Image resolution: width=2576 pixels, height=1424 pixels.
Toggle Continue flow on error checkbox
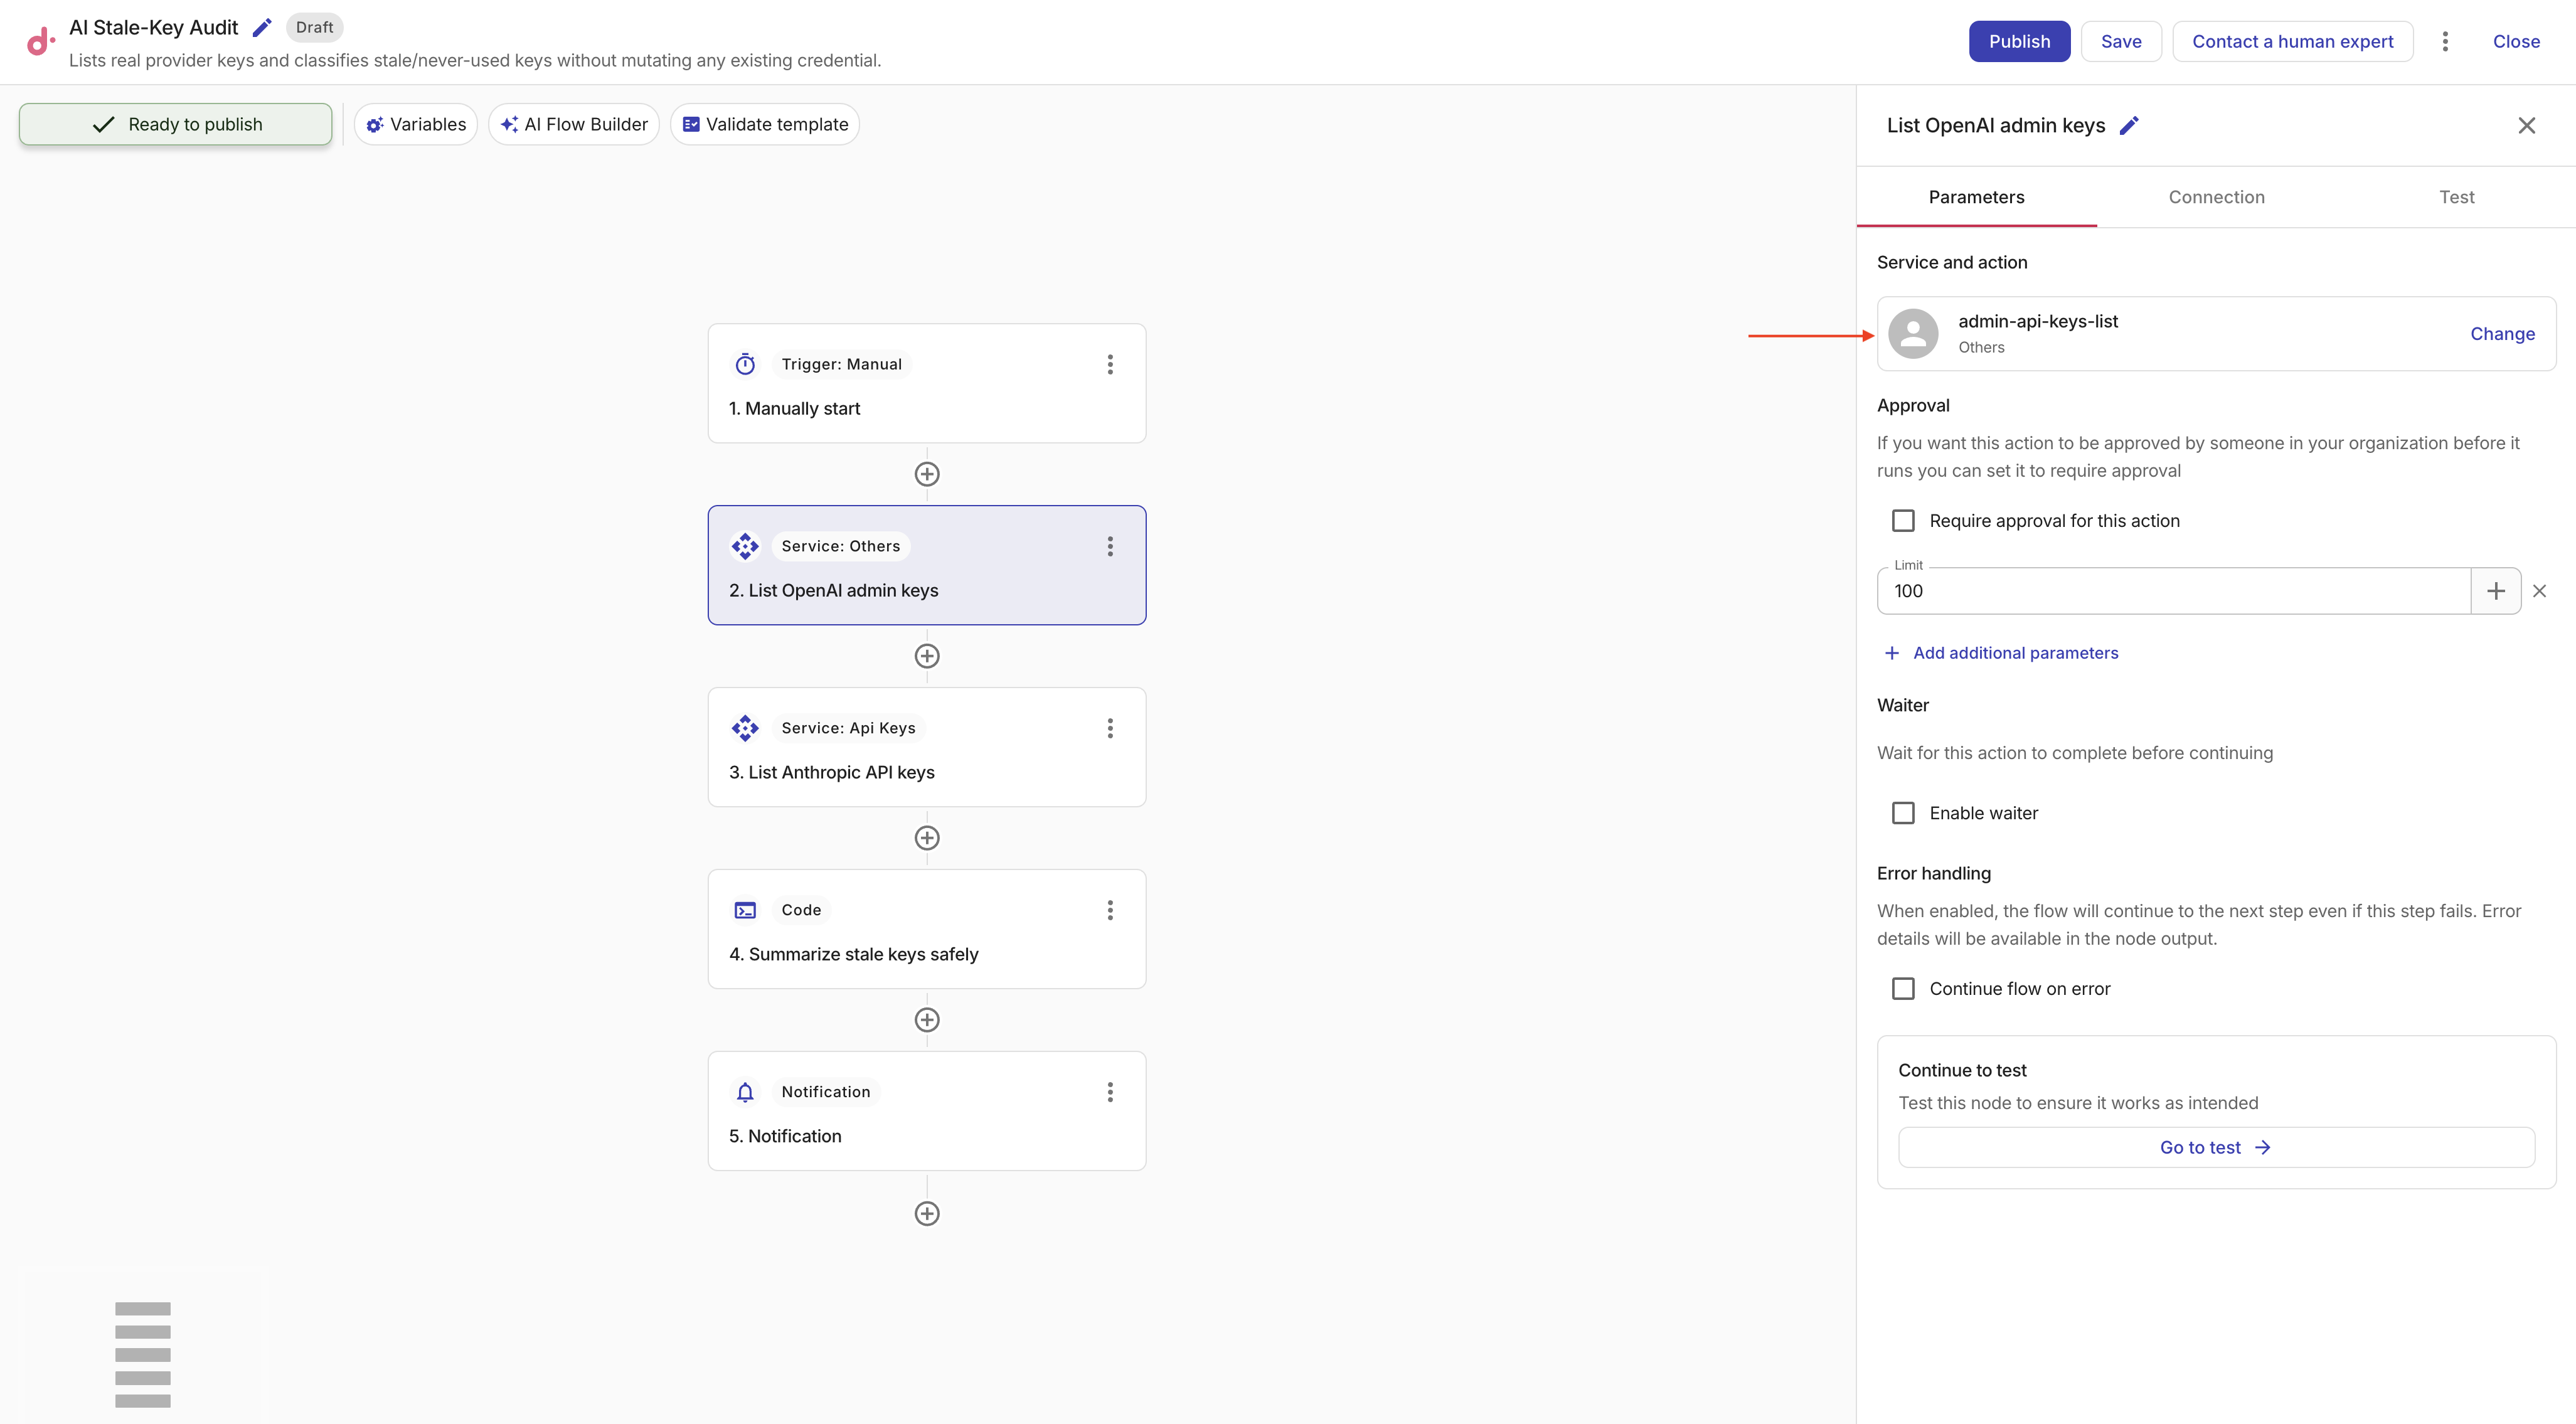tap(1903, 989)
